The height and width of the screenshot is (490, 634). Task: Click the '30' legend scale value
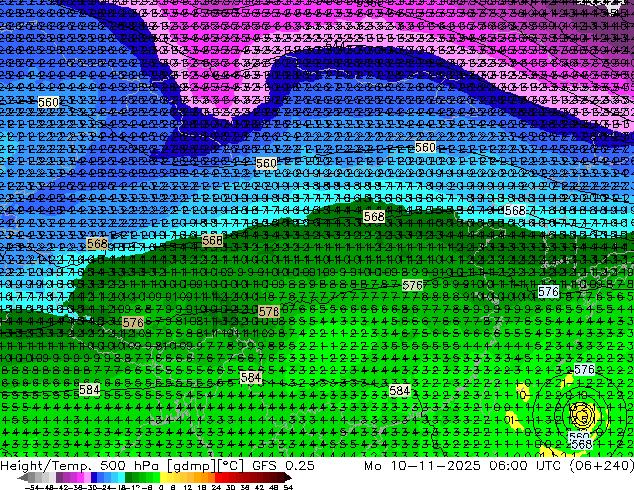coord(230,487)
